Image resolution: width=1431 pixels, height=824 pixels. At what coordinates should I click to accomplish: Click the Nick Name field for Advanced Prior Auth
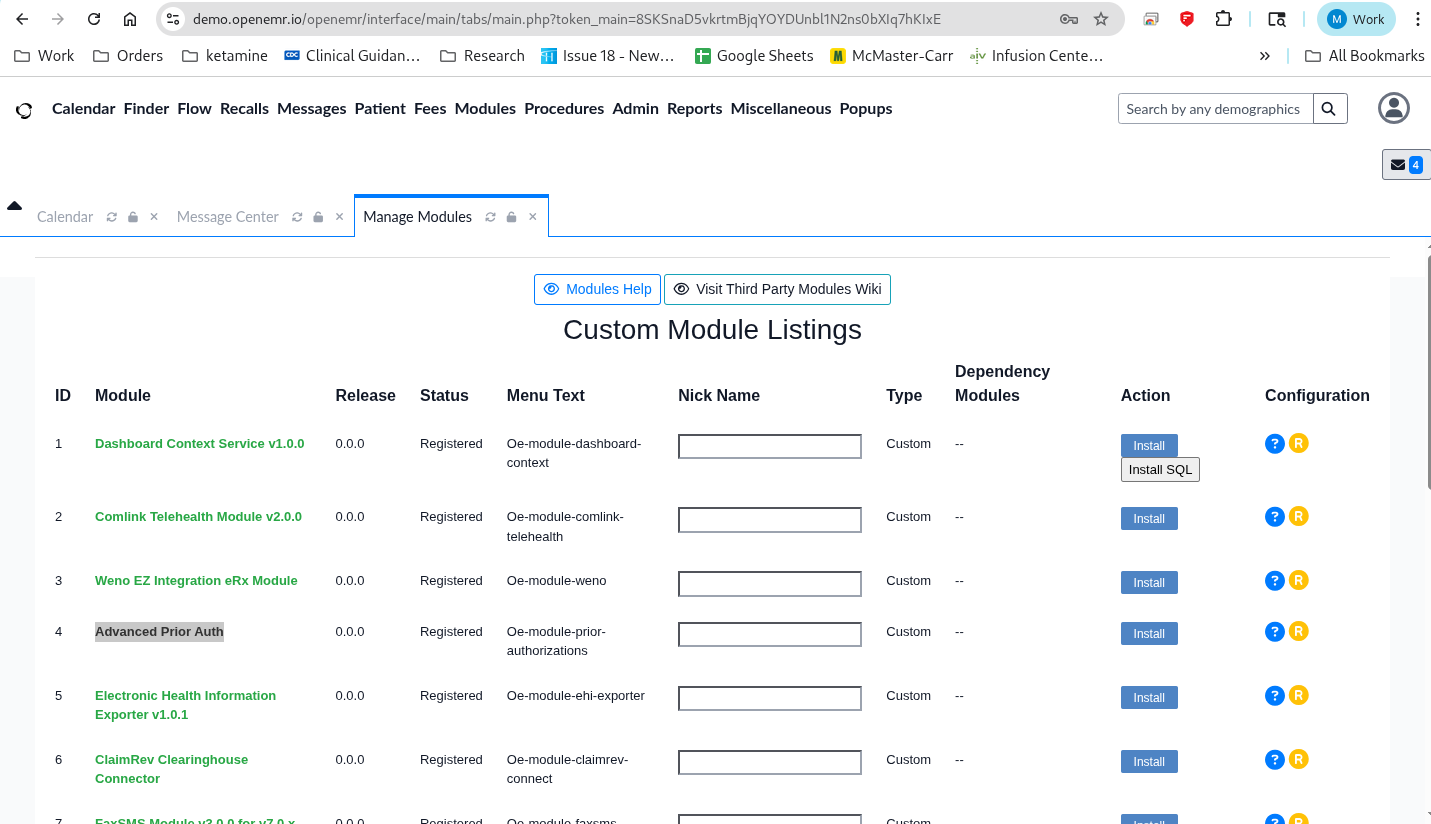(x=769, y=634)
